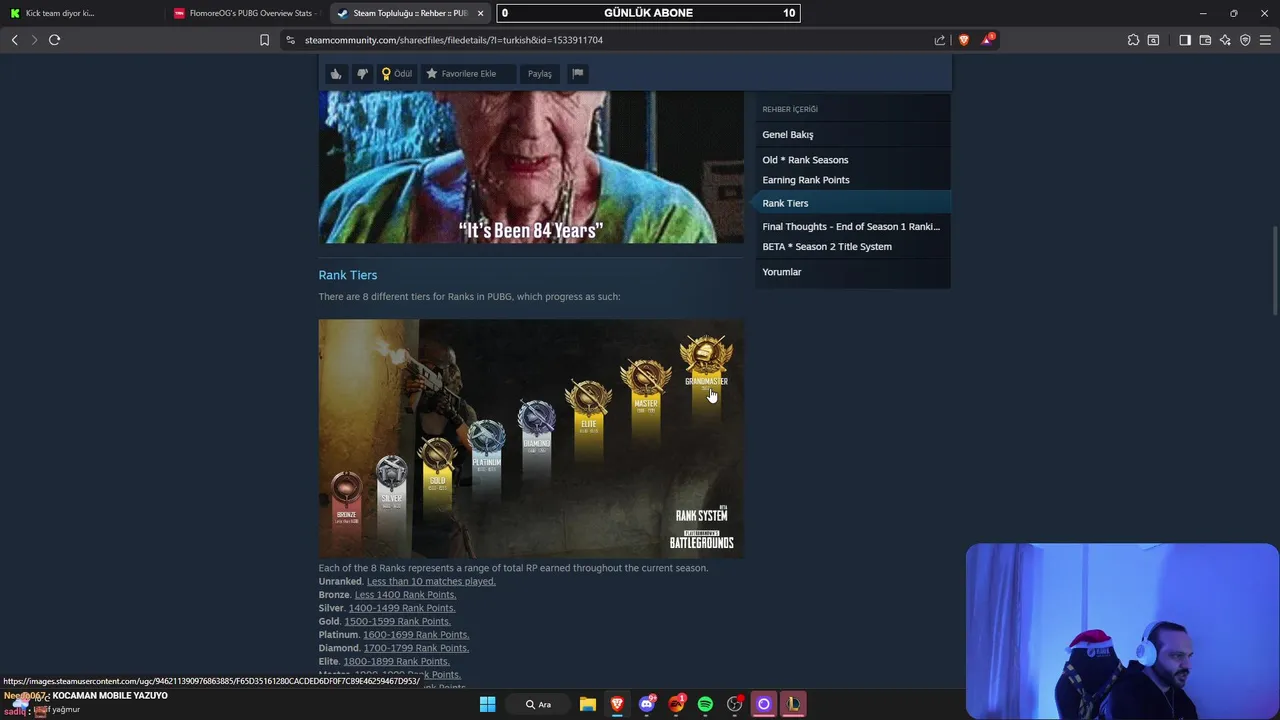Open '1400-1499 Rank Points' link

pyautogui.click(x=402, y=608)
